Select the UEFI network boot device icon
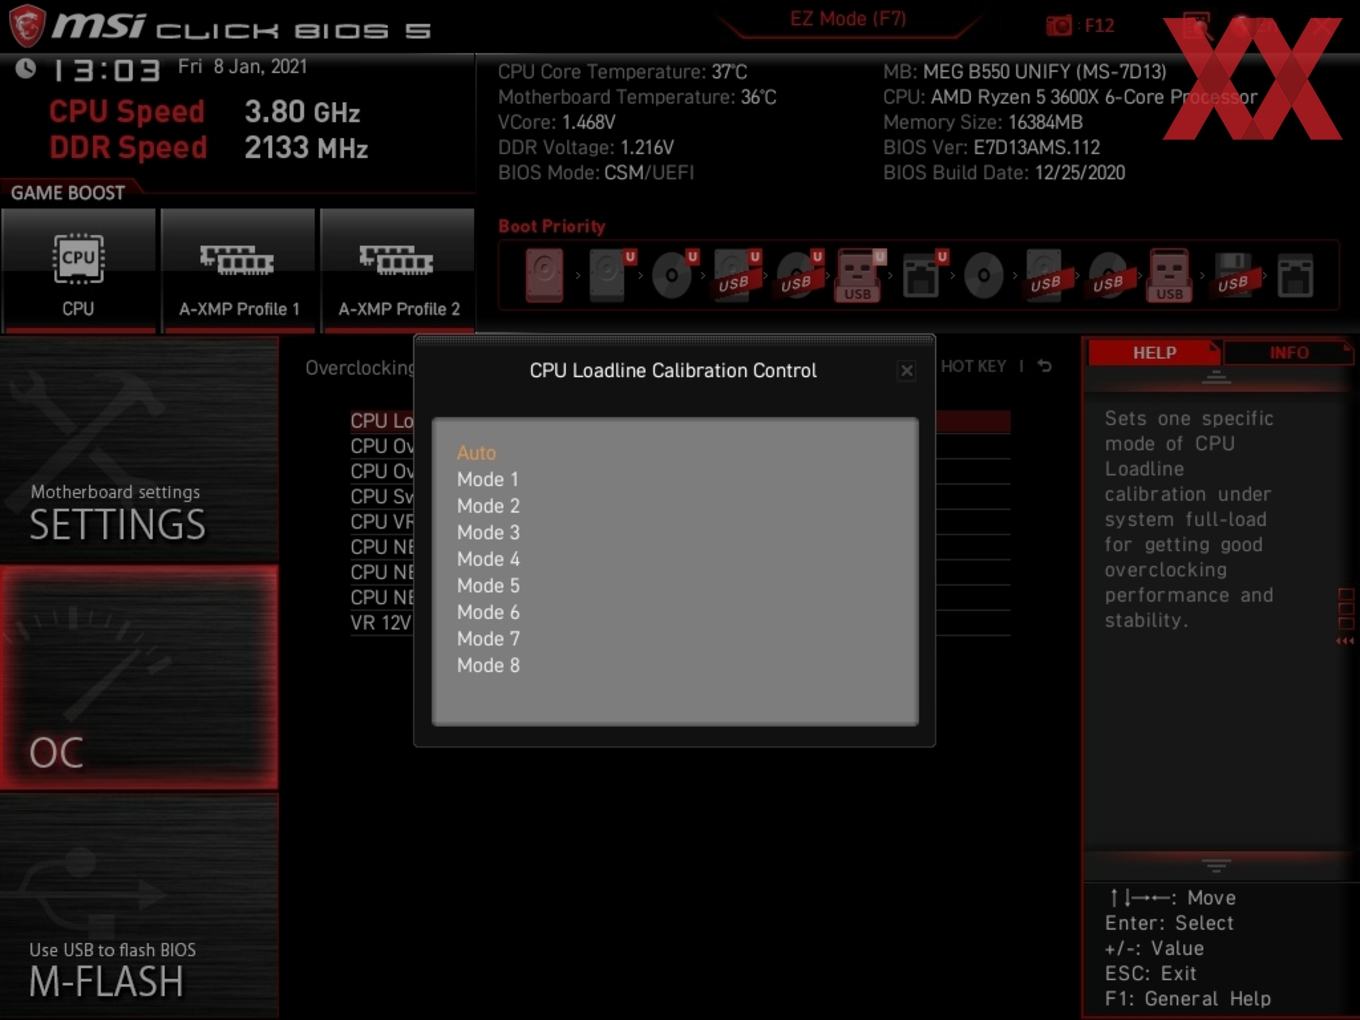The width and height of the screenshot is (1360, 1020). pyautogui.click(x=922, y=275)
